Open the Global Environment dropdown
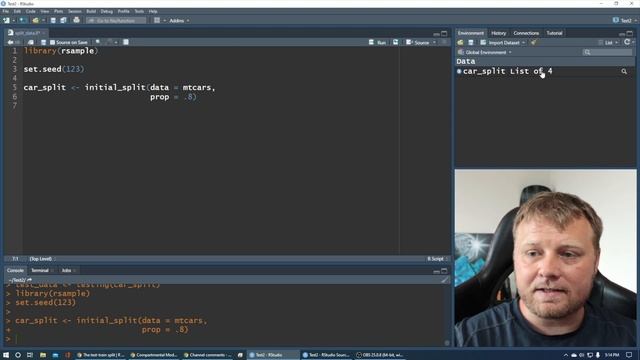The image size is (640, 360). point(484,52)
